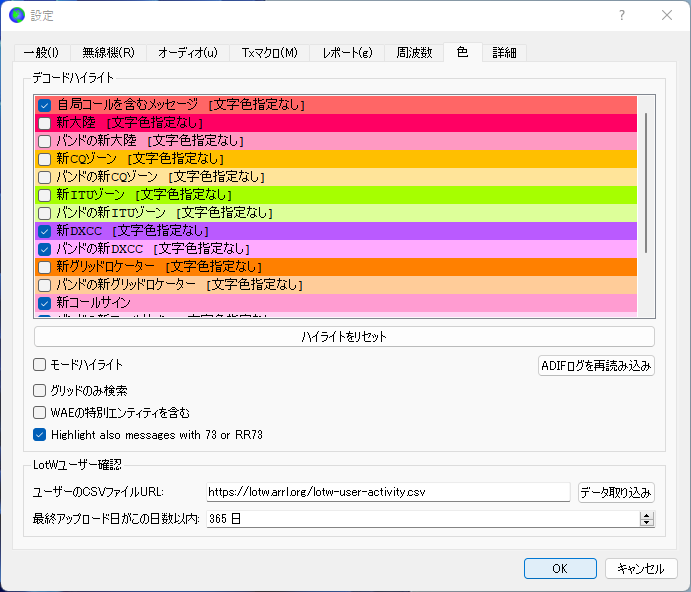Check the バンドの新大陸 checkbox
The height and width of the screenshot is (592, 691).
coord(45,141)
